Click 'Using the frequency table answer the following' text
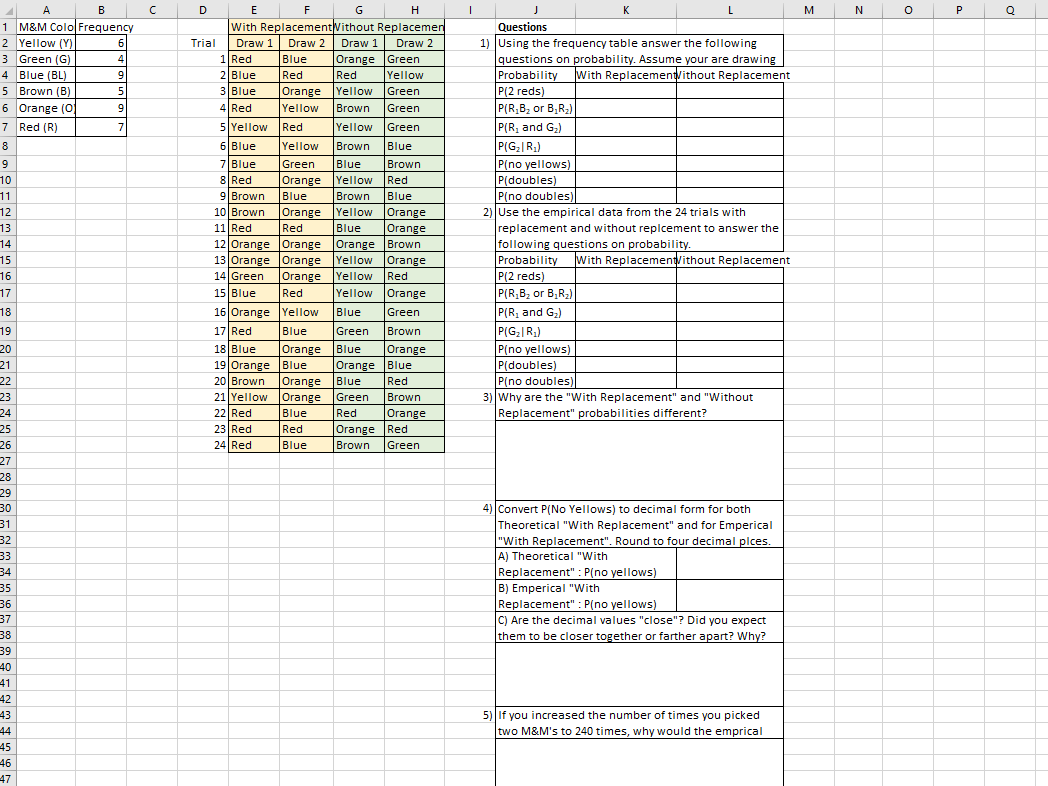Screen dimensions: 1048x786 pos(627,43)
